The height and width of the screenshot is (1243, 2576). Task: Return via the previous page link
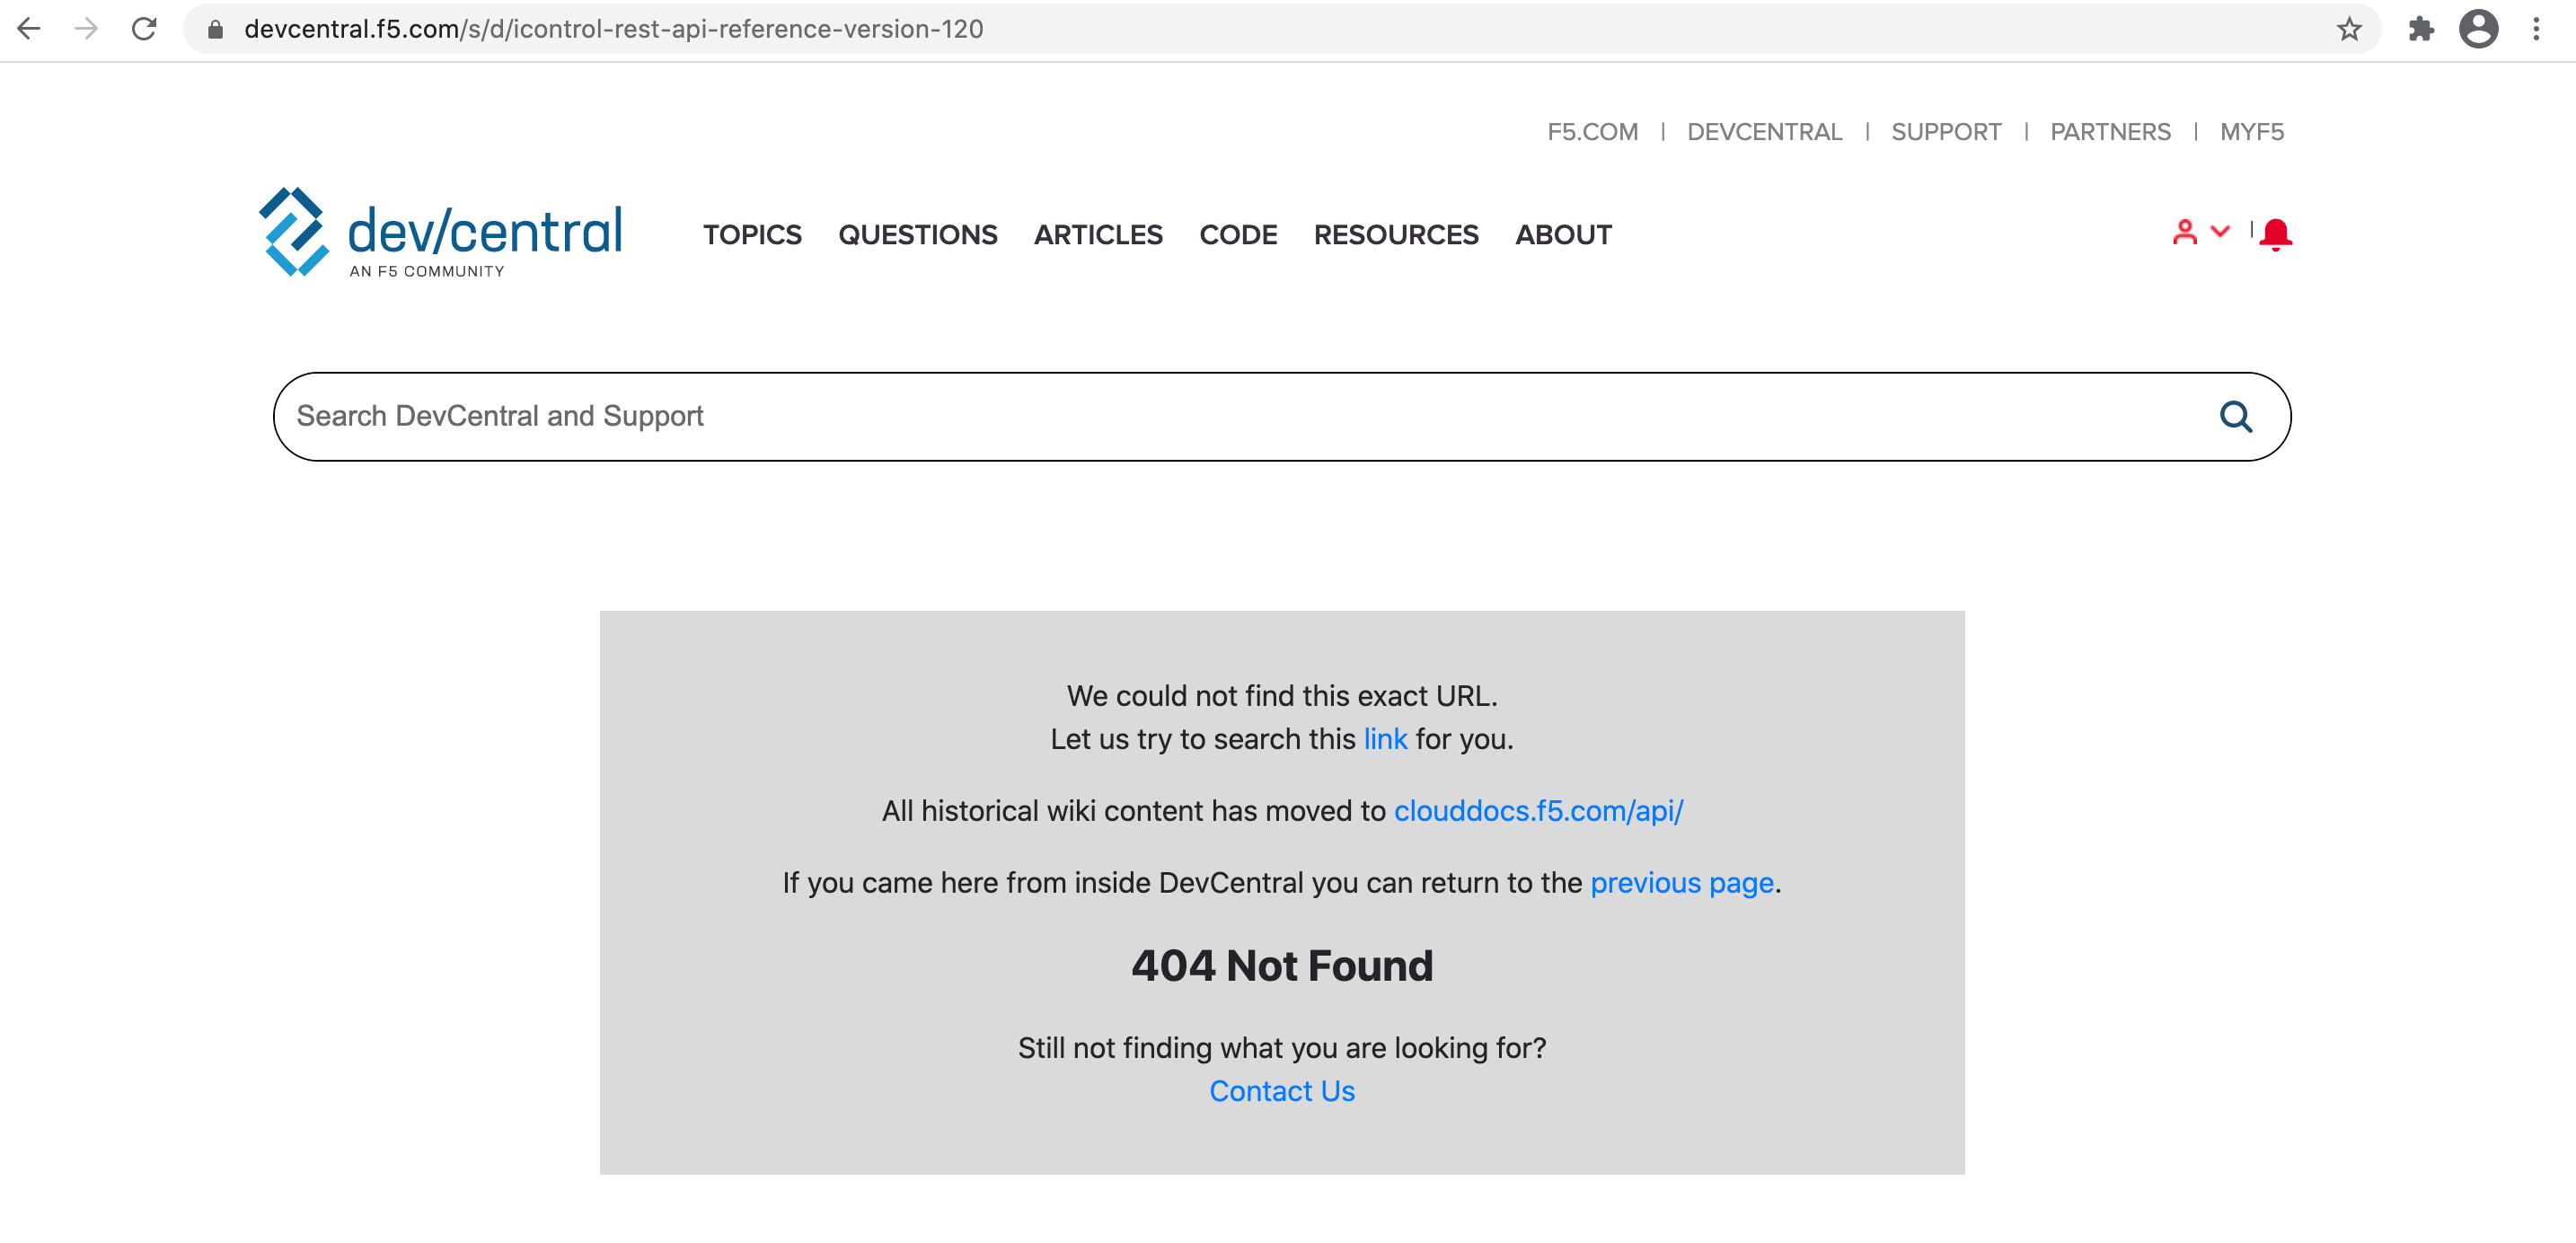pos(1683,883)
